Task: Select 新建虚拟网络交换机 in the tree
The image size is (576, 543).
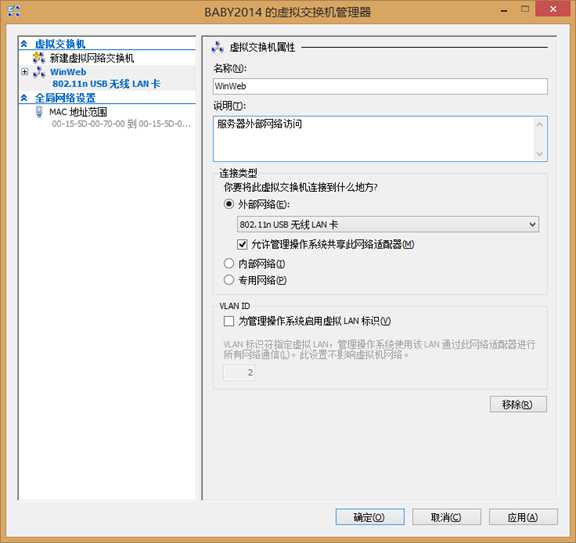Action: pos(92,58)
